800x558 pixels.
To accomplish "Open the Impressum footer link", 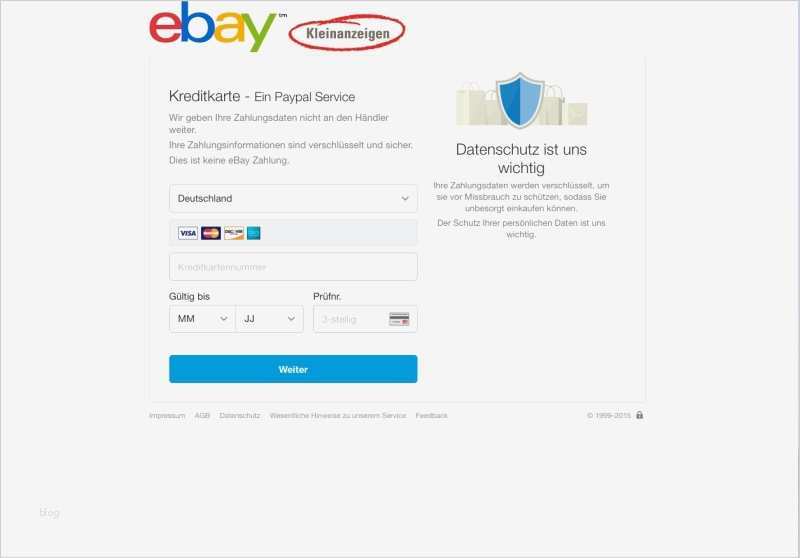I will 167,416.
